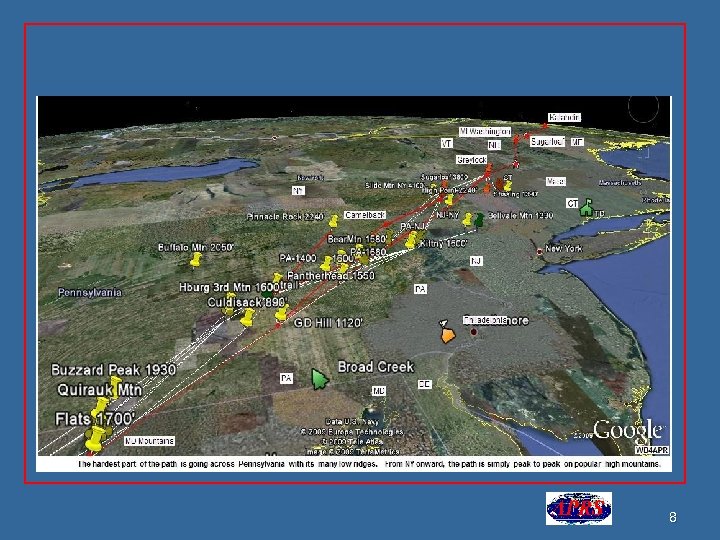Click the Greylock white label

[x=472, y=160]
